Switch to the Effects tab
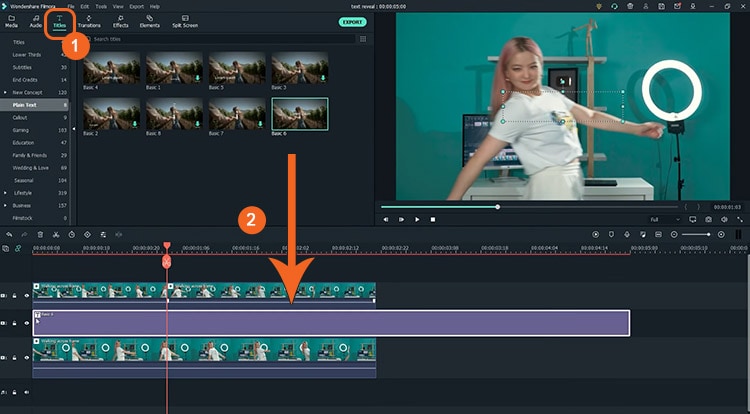 coord(121,22)
